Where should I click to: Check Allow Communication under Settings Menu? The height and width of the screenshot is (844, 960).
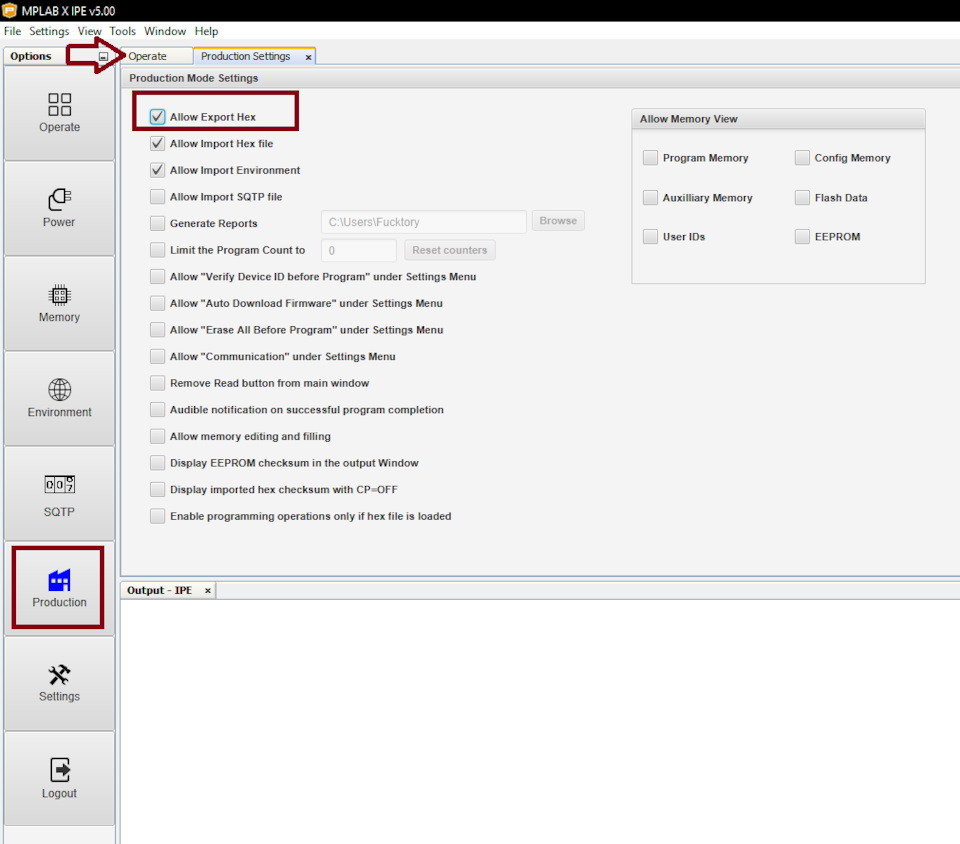(x=157, y=356)
